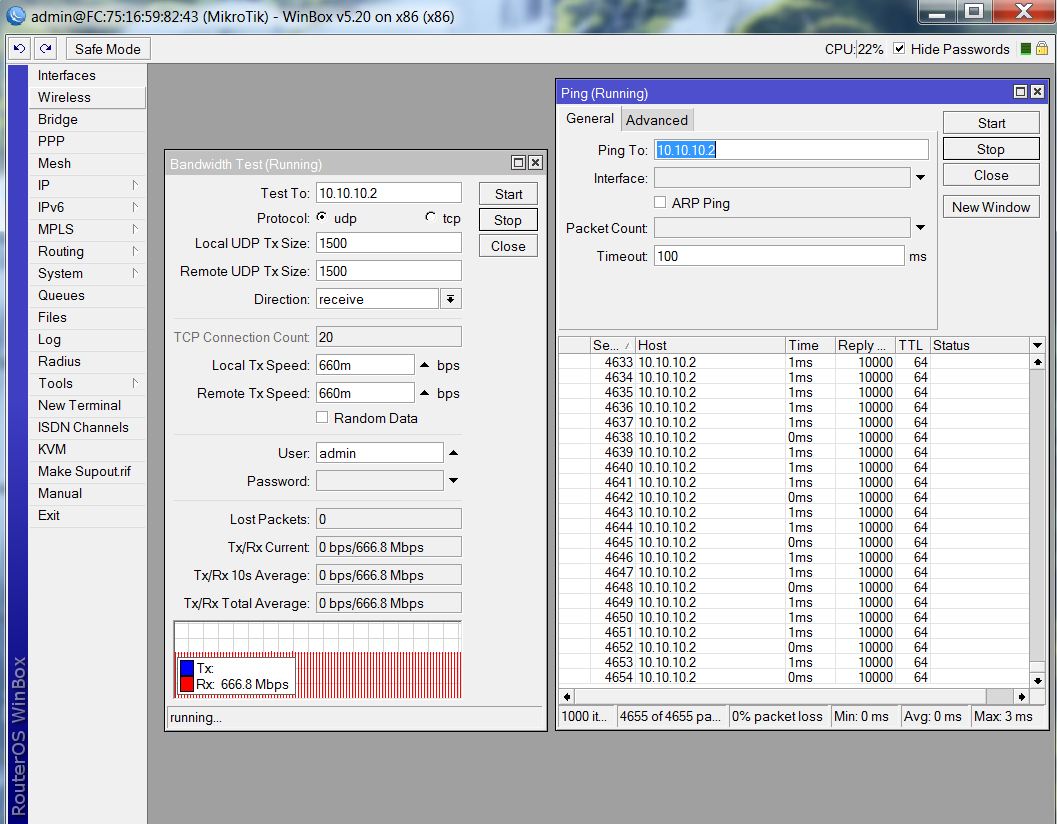Open the Direction dropdown
Screen dimensions: 1057x824
click(450, 299)
